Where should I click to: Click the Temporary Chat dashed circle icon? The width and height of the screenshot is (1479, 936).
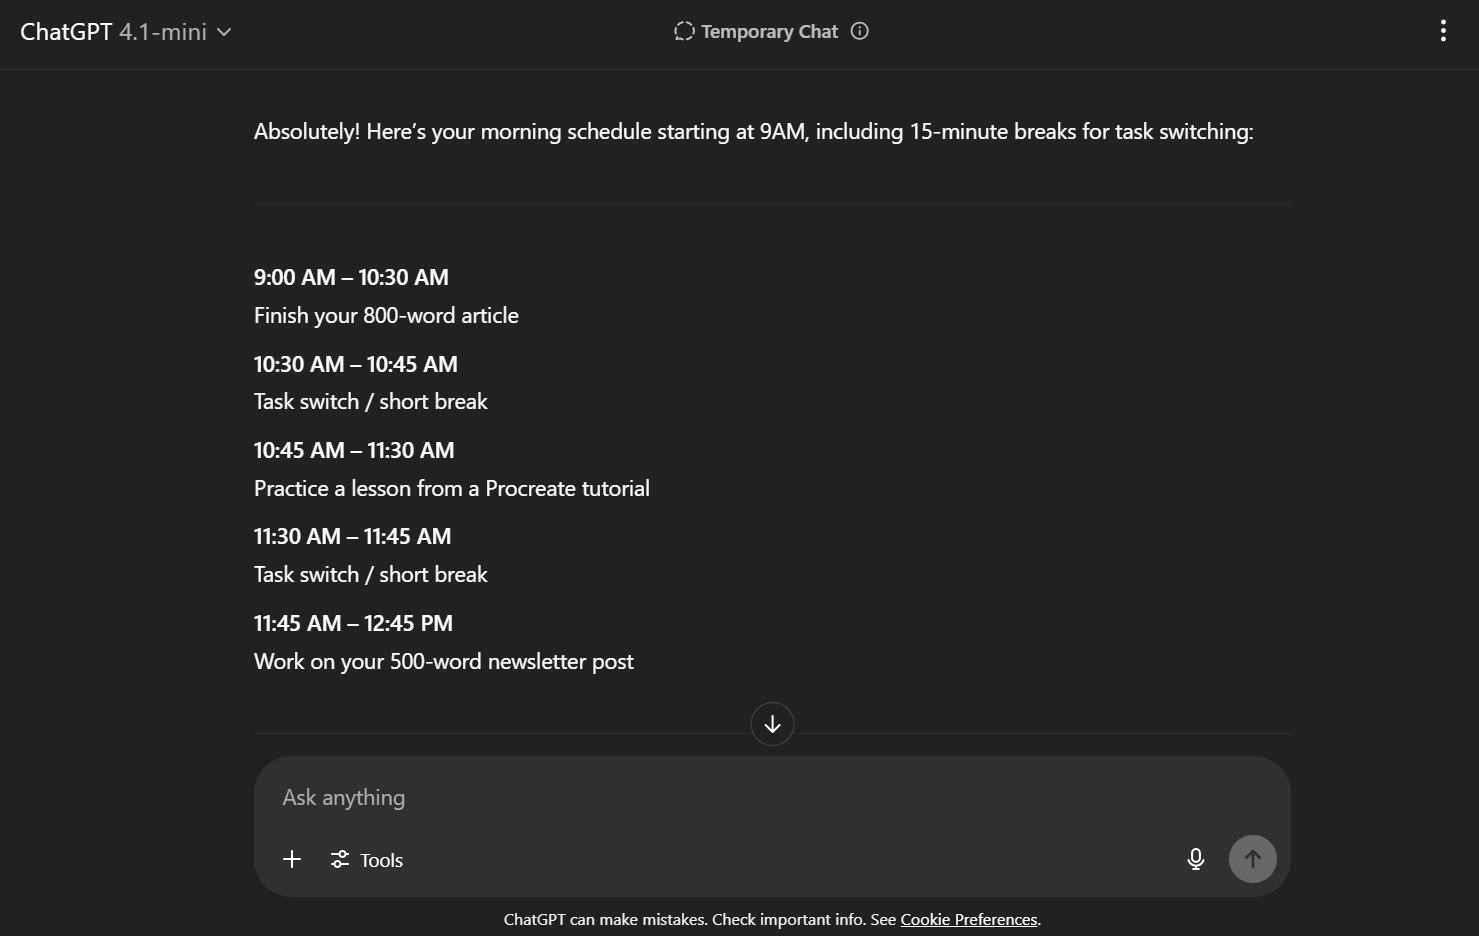tap(684, 31)
